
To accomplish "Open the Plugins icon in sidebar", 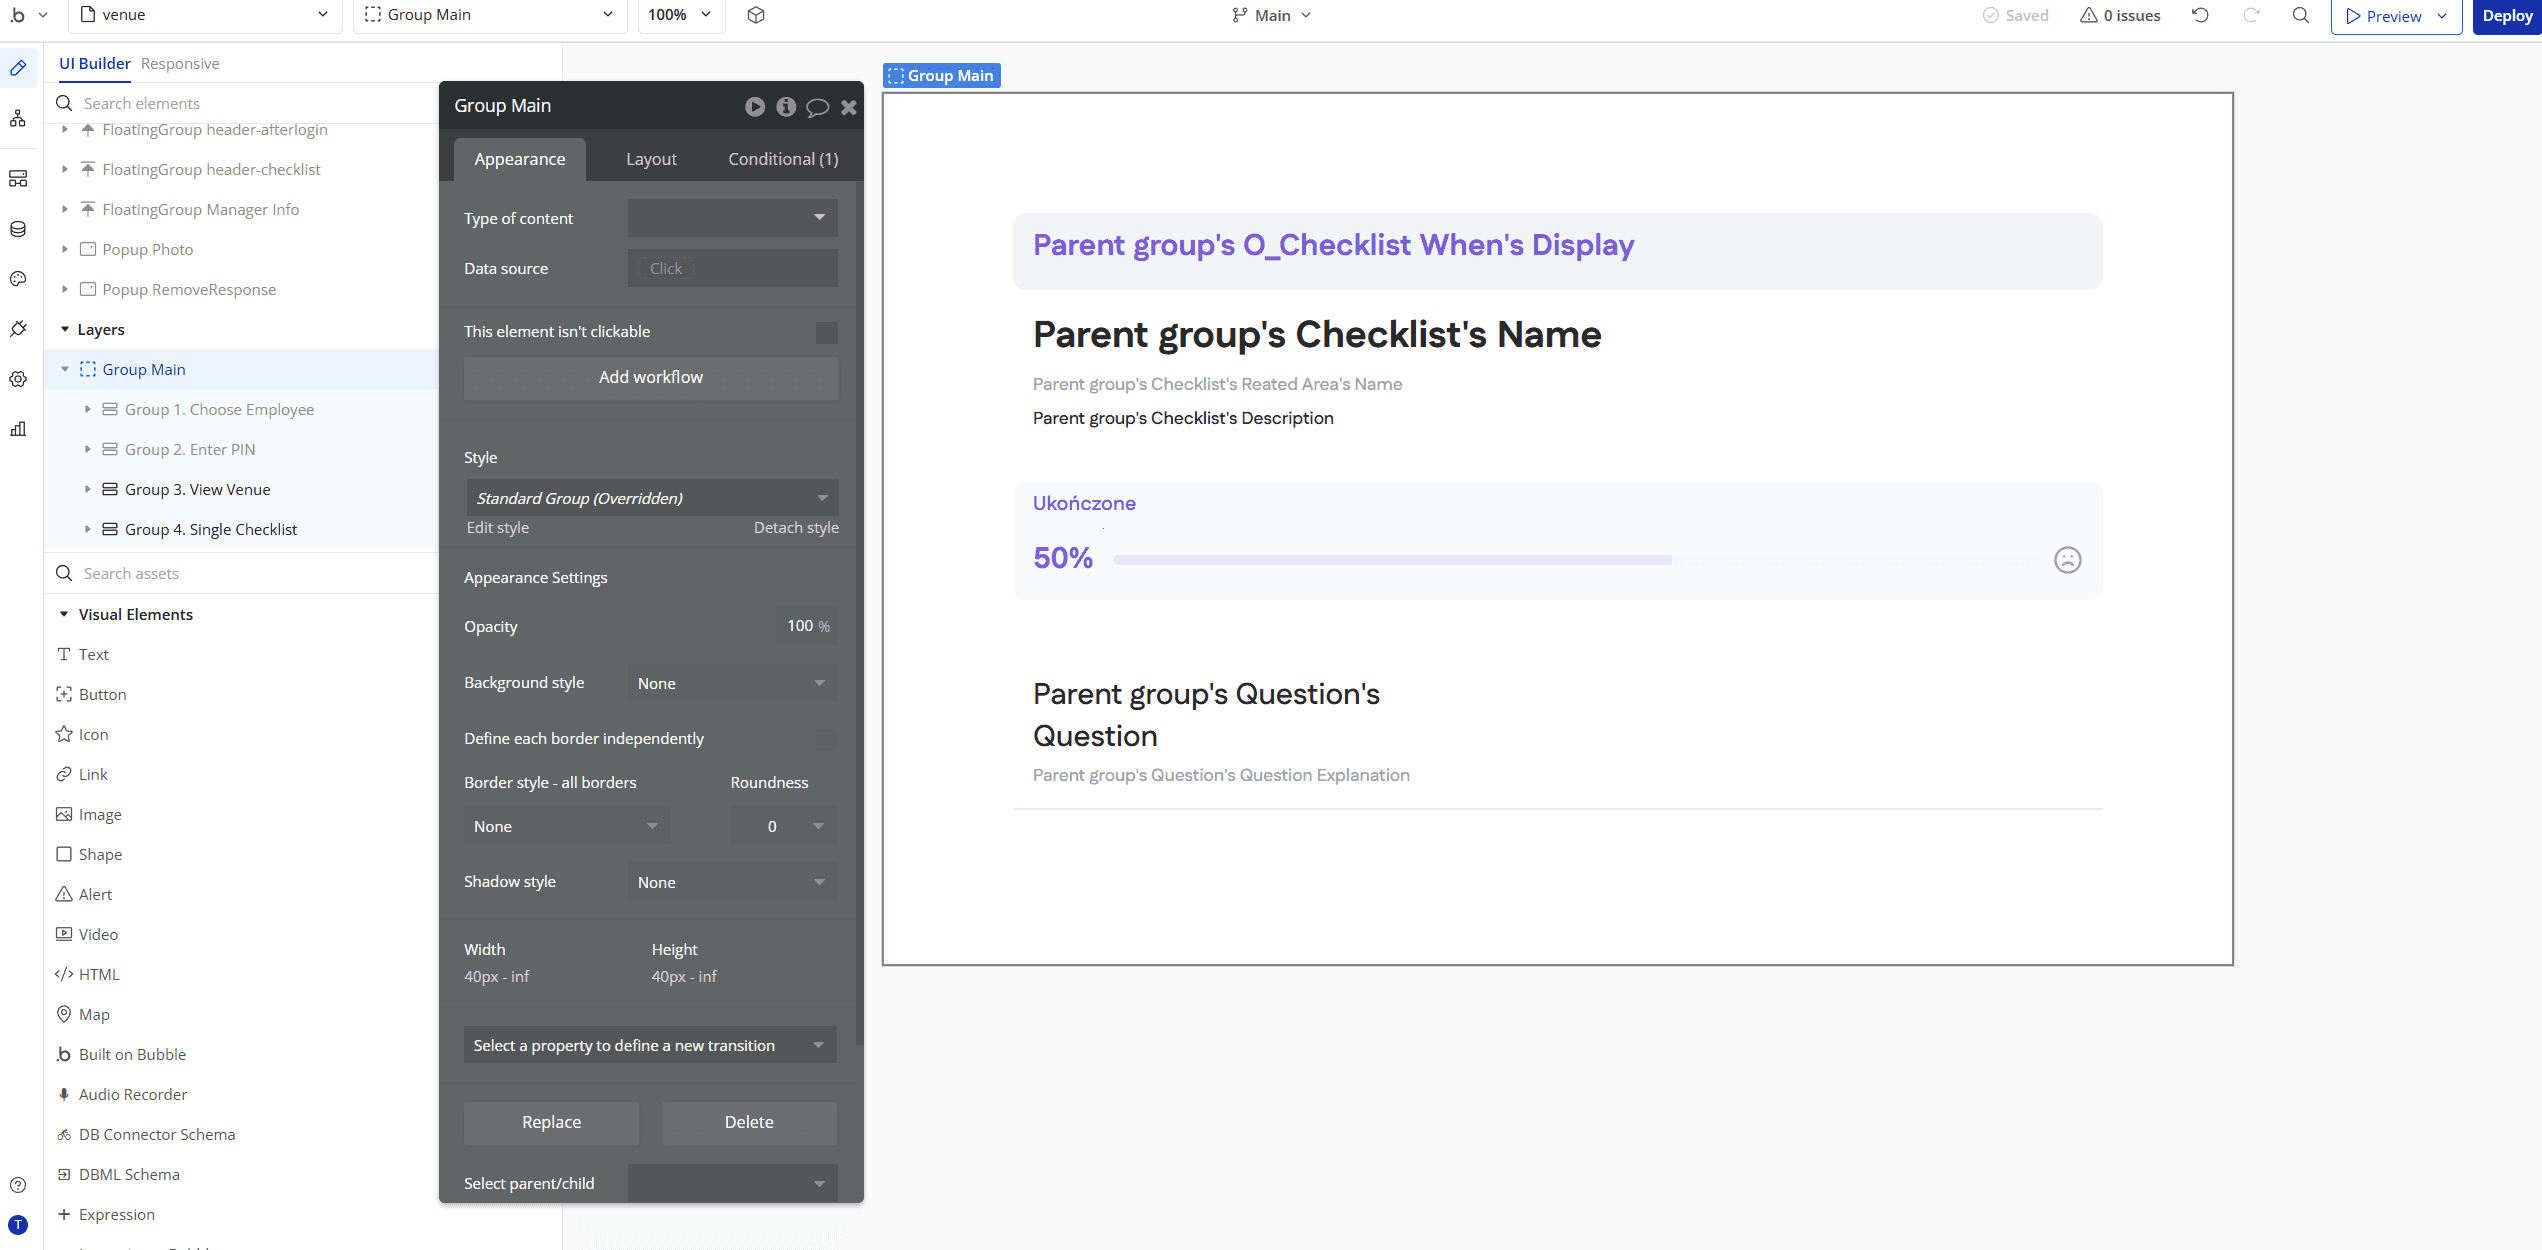I will (x=18, y=329).
